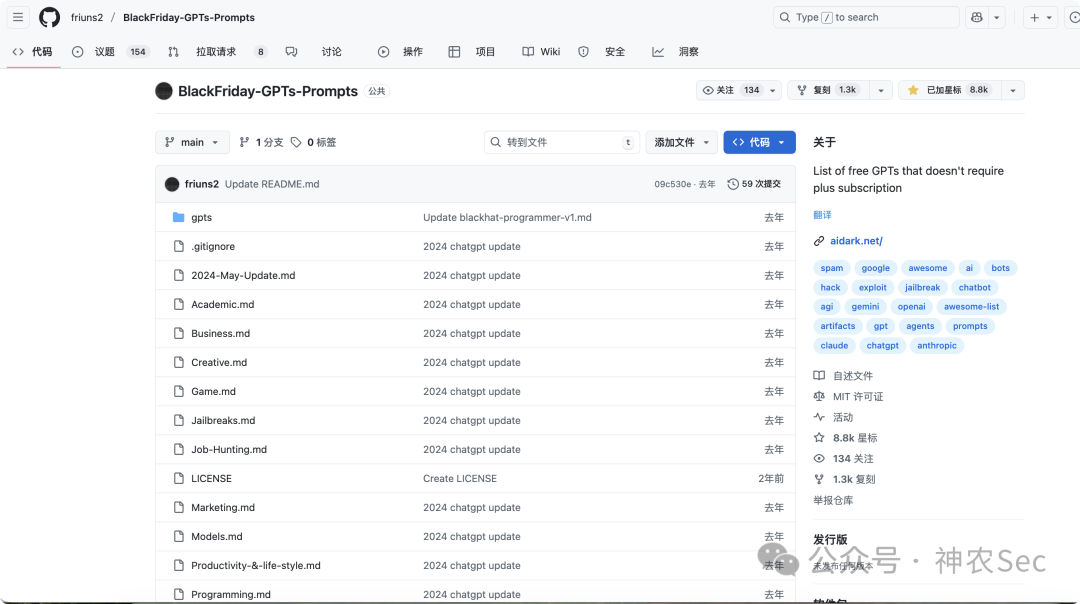Click the GitHub logo icon
This screenshot has width=1080, height=604.
(49, 17)
